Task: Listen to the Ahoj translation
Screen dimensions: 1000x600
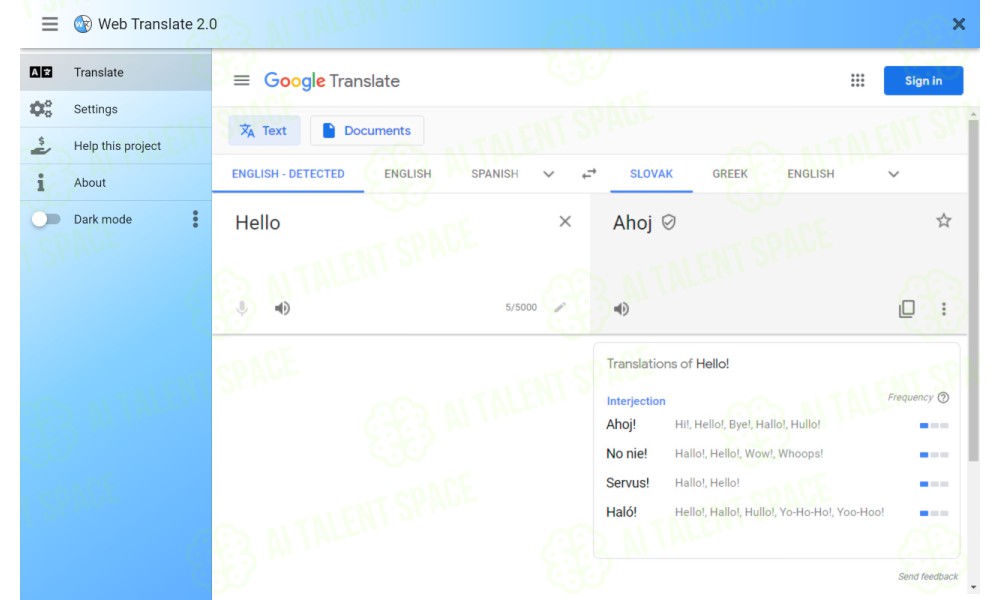Action: pos(621,309)
